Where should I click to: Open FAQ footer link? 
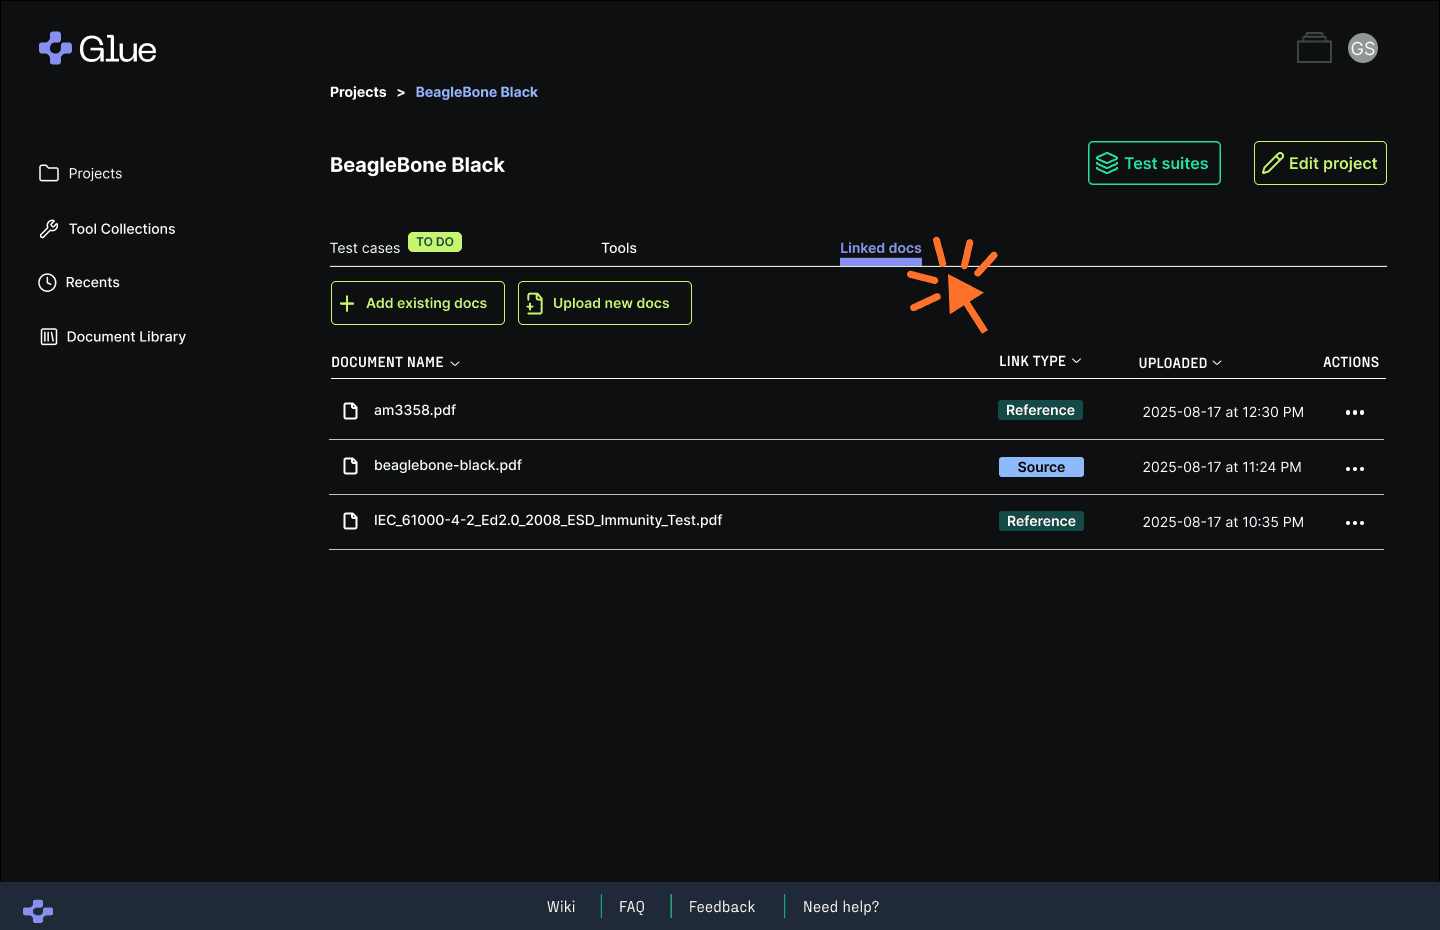point(632,907)
